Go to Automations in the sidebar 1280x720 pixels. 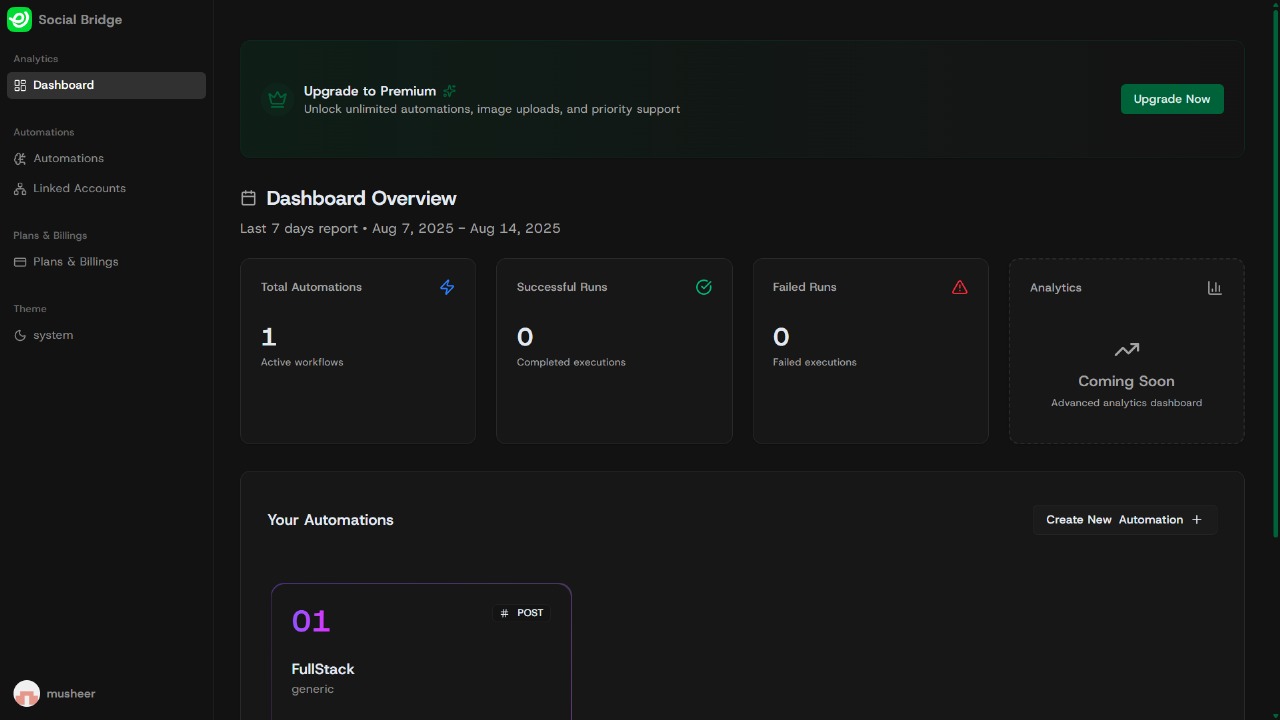[68, 158]
